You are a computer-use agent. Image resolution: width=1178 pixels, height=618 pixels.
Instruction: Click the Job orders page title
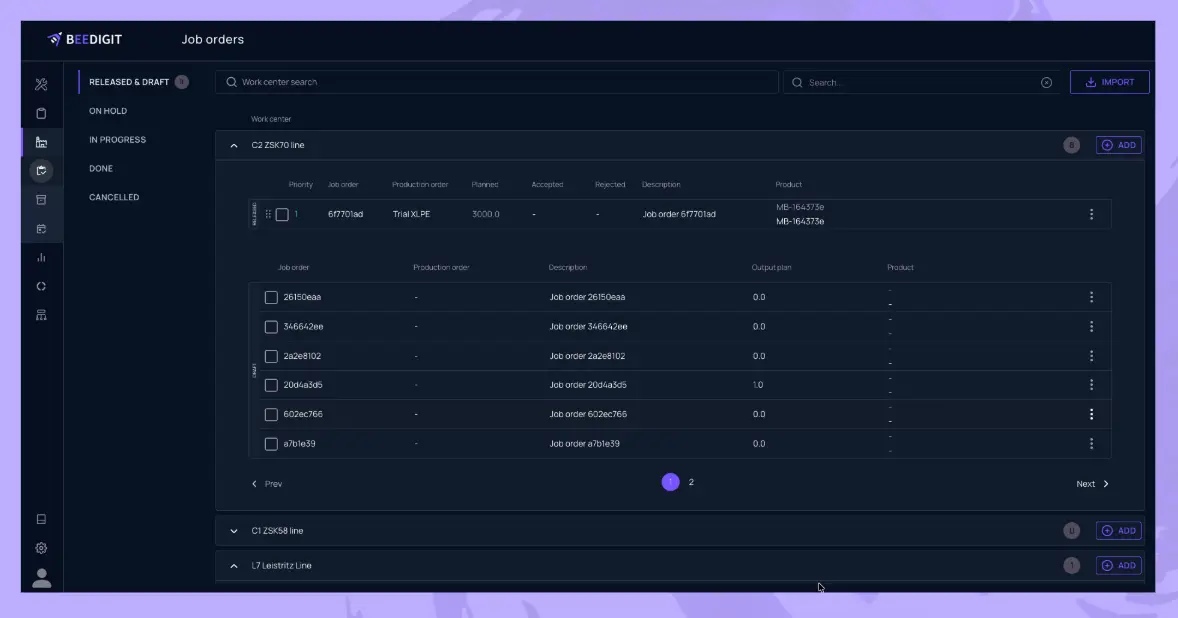(213, 39)
